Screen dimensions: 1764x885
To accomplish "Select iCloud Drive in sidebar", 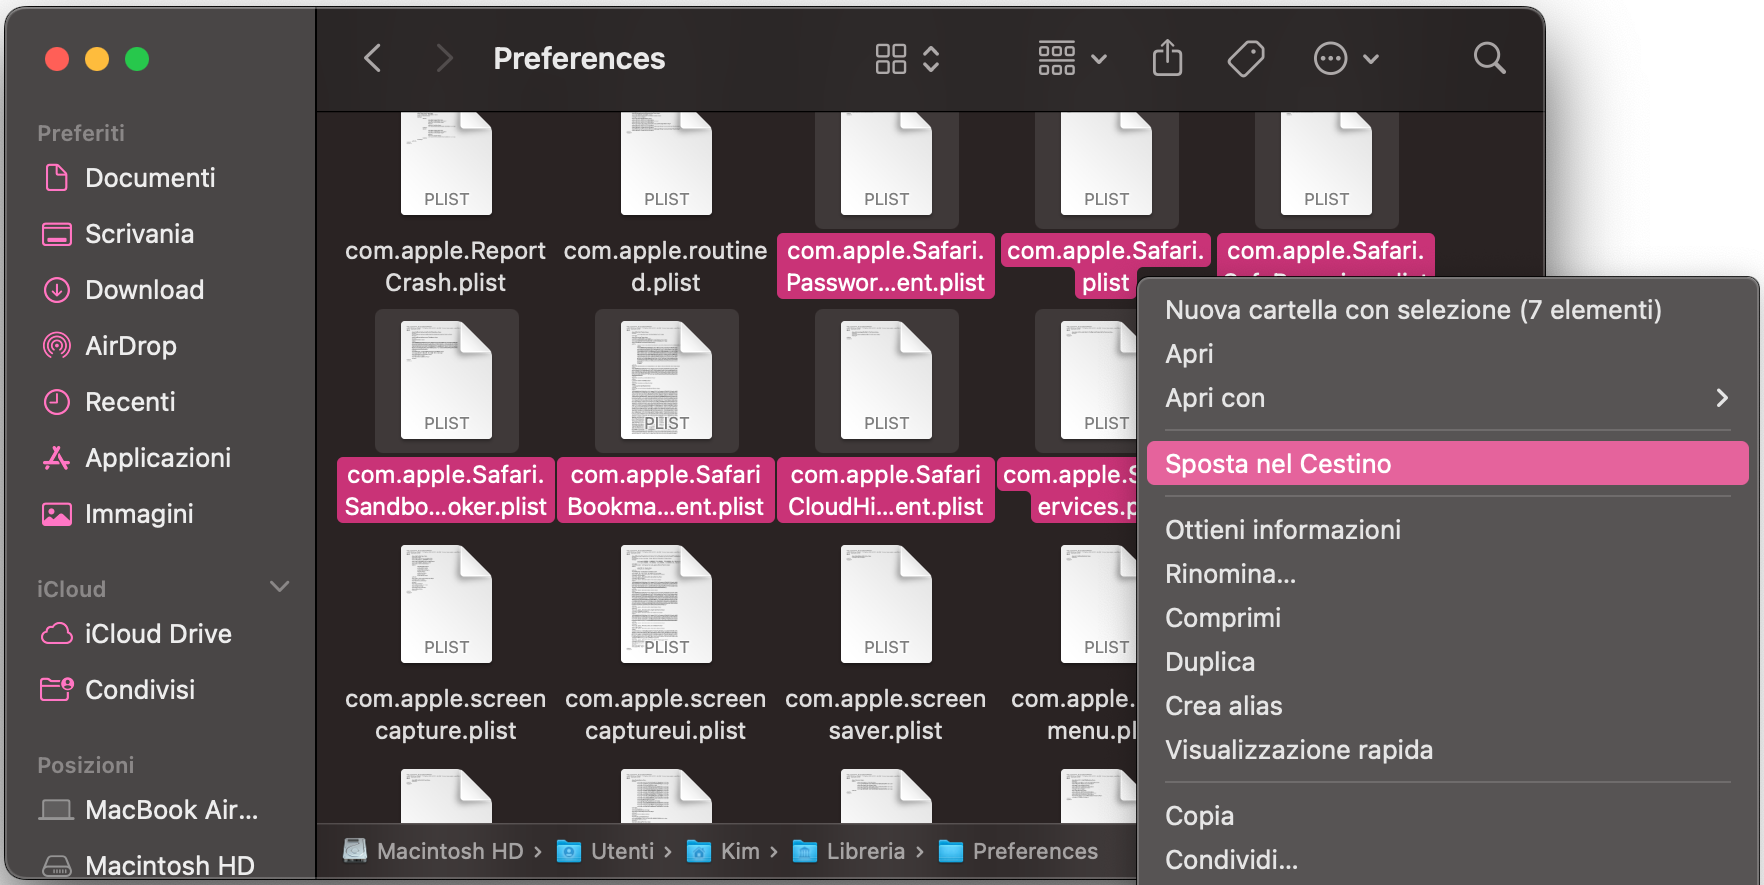I will pyautogui.click(x=157, y=634).
